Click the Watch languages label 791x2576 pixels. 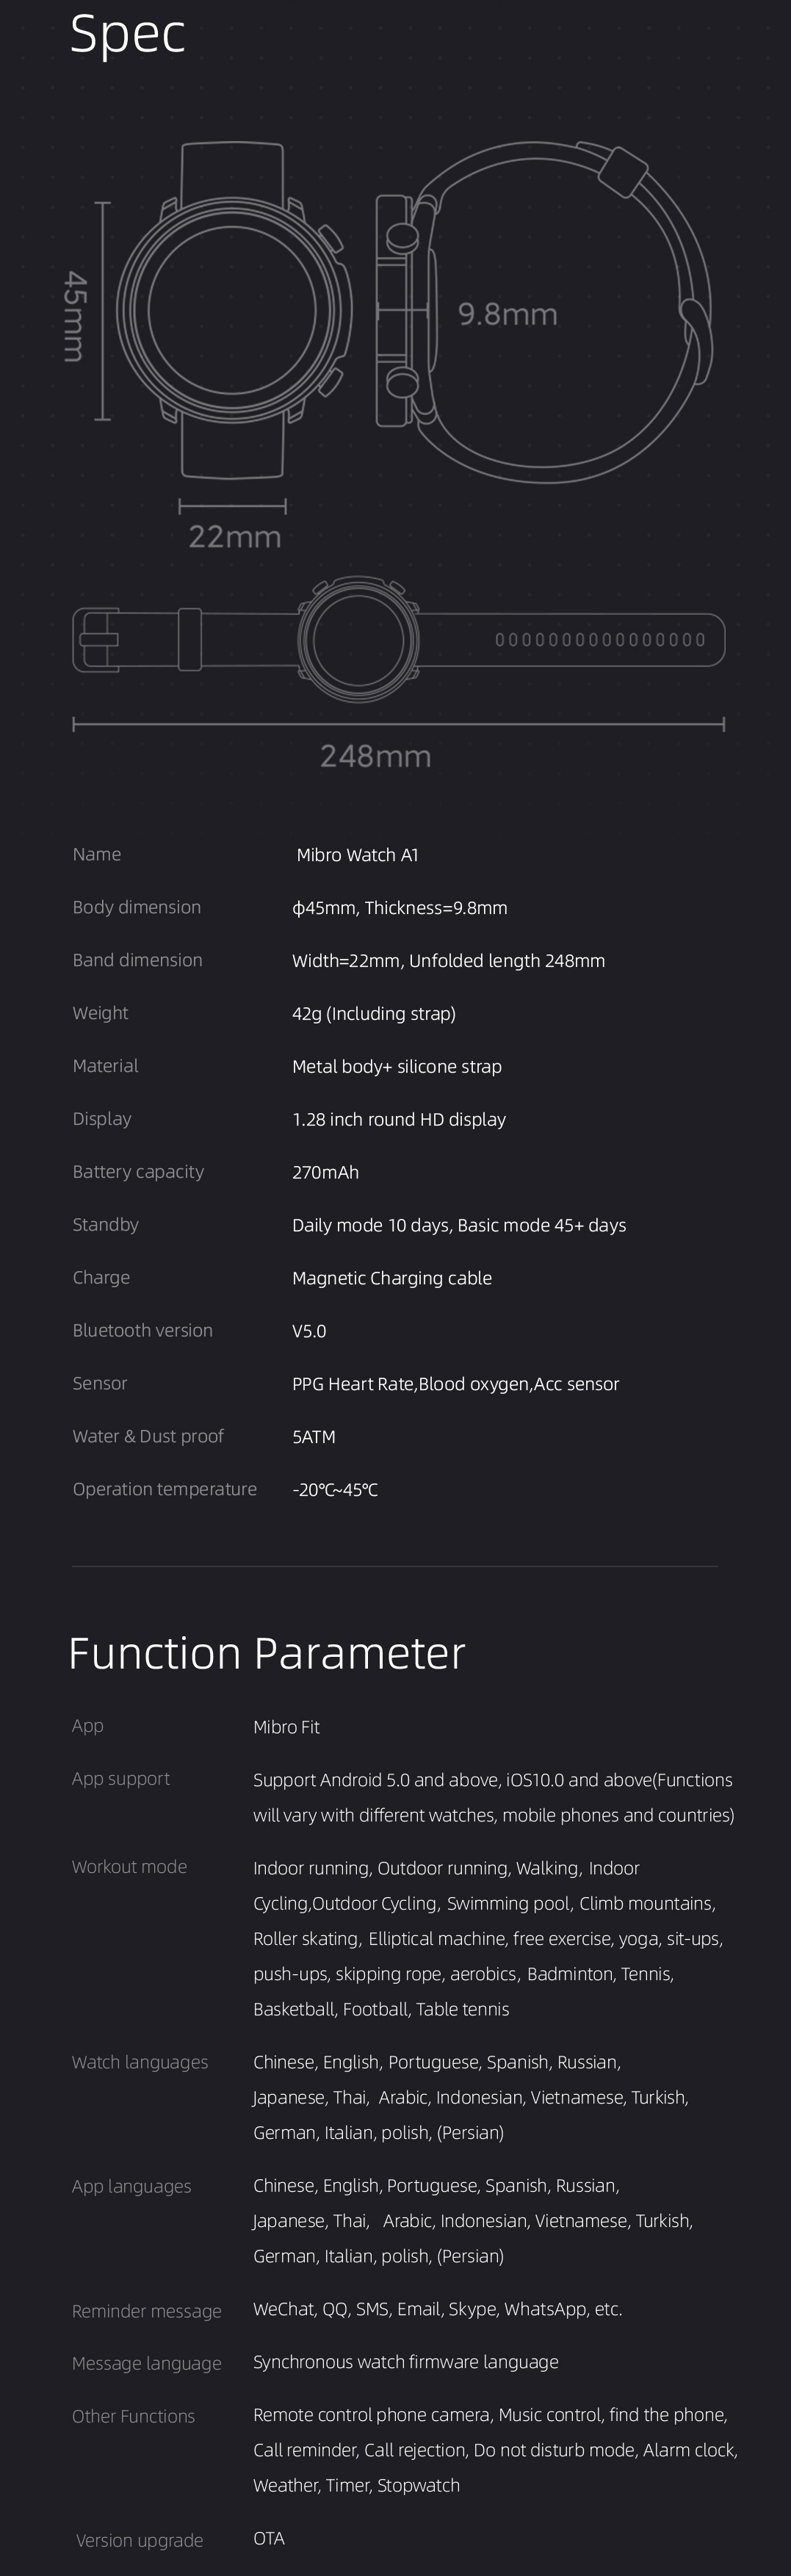(x=140, y=2062)
